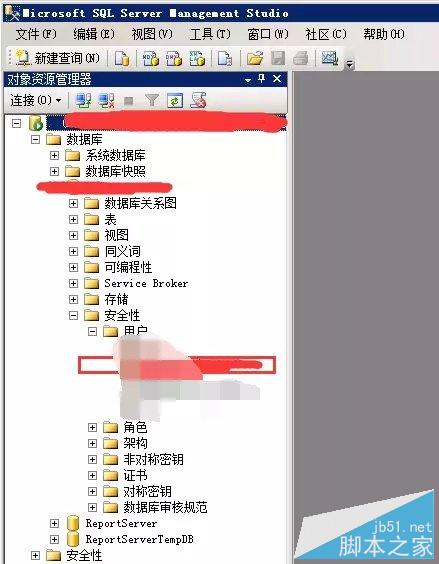Click the 新建查询 new query button
439x564 pixels.
[x=58, y=58]
